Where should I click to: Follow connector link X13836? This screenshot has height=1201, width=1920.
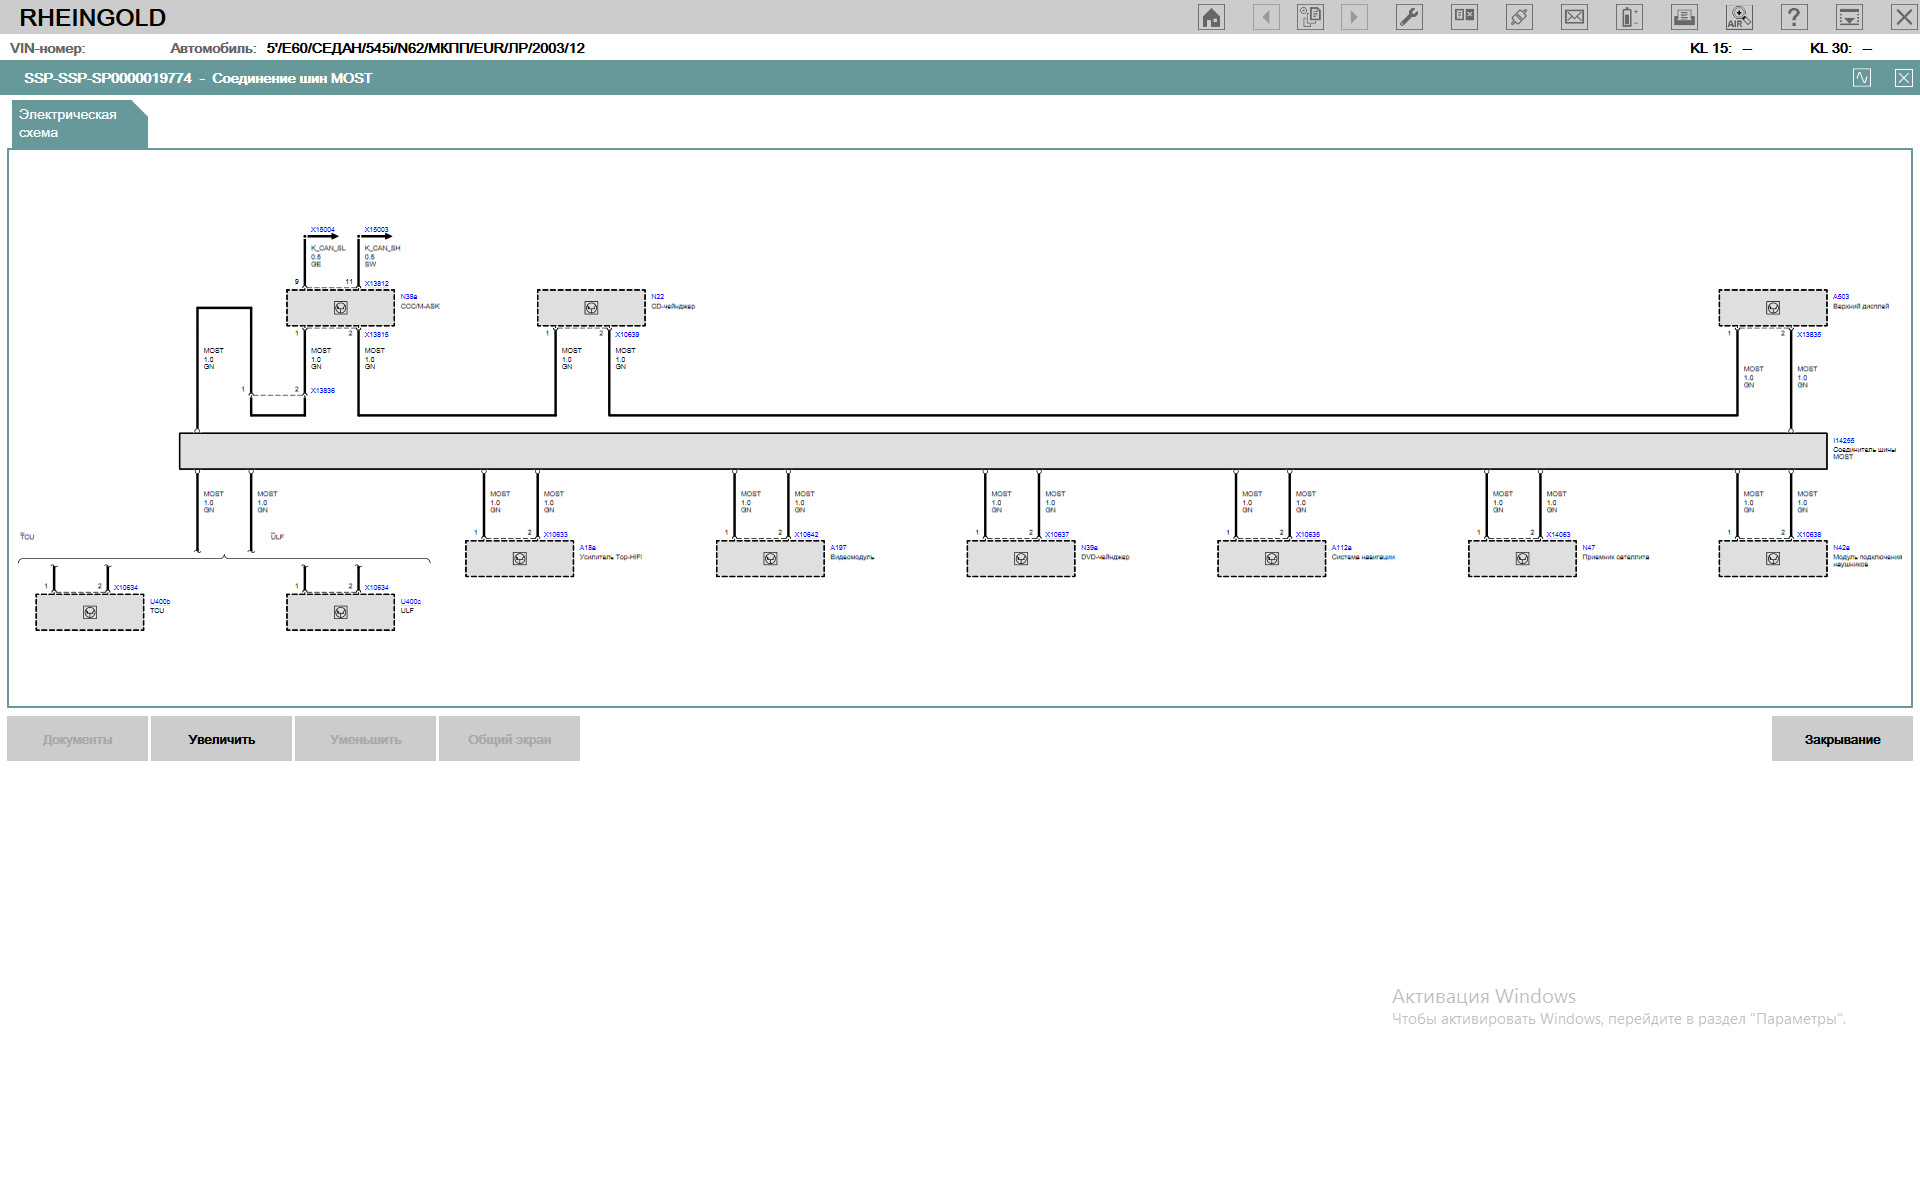[322, 391]
